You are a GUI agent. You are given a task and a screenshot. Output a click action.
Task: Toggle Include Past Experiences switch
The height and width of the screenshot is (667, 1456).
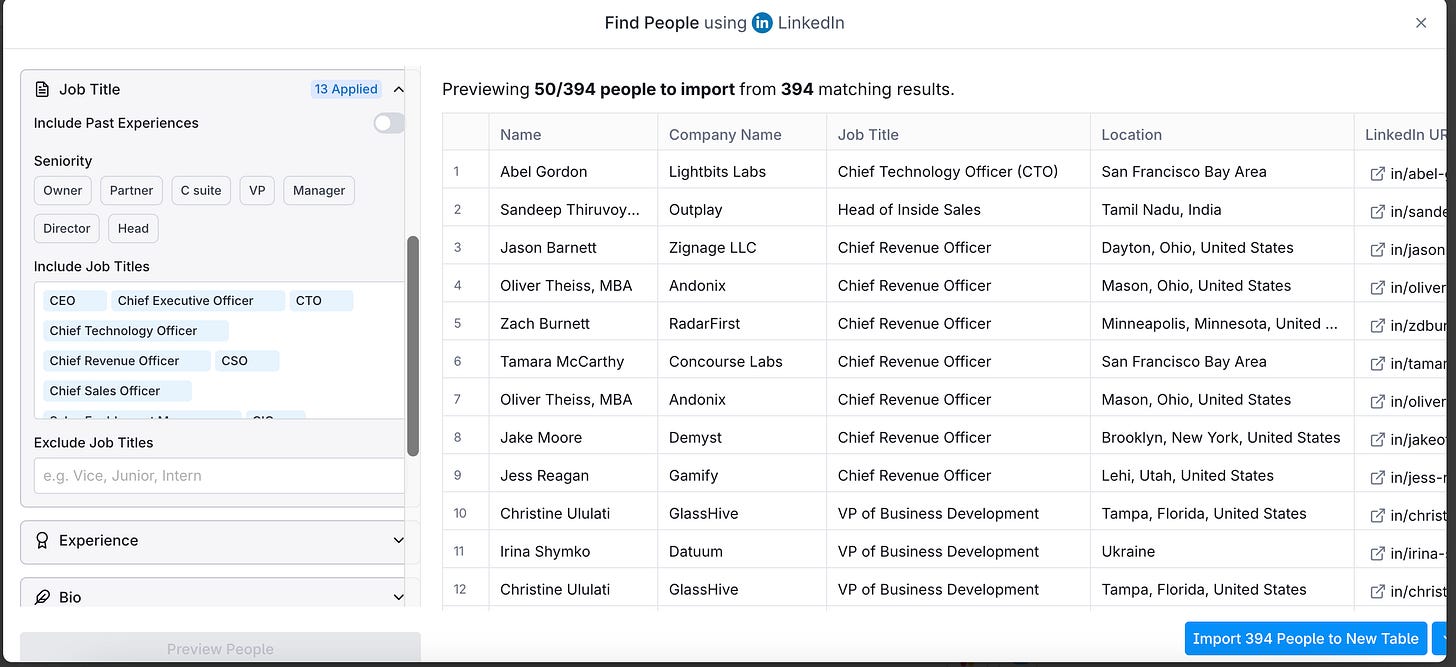pyautogui.click(x=389, y=123)
